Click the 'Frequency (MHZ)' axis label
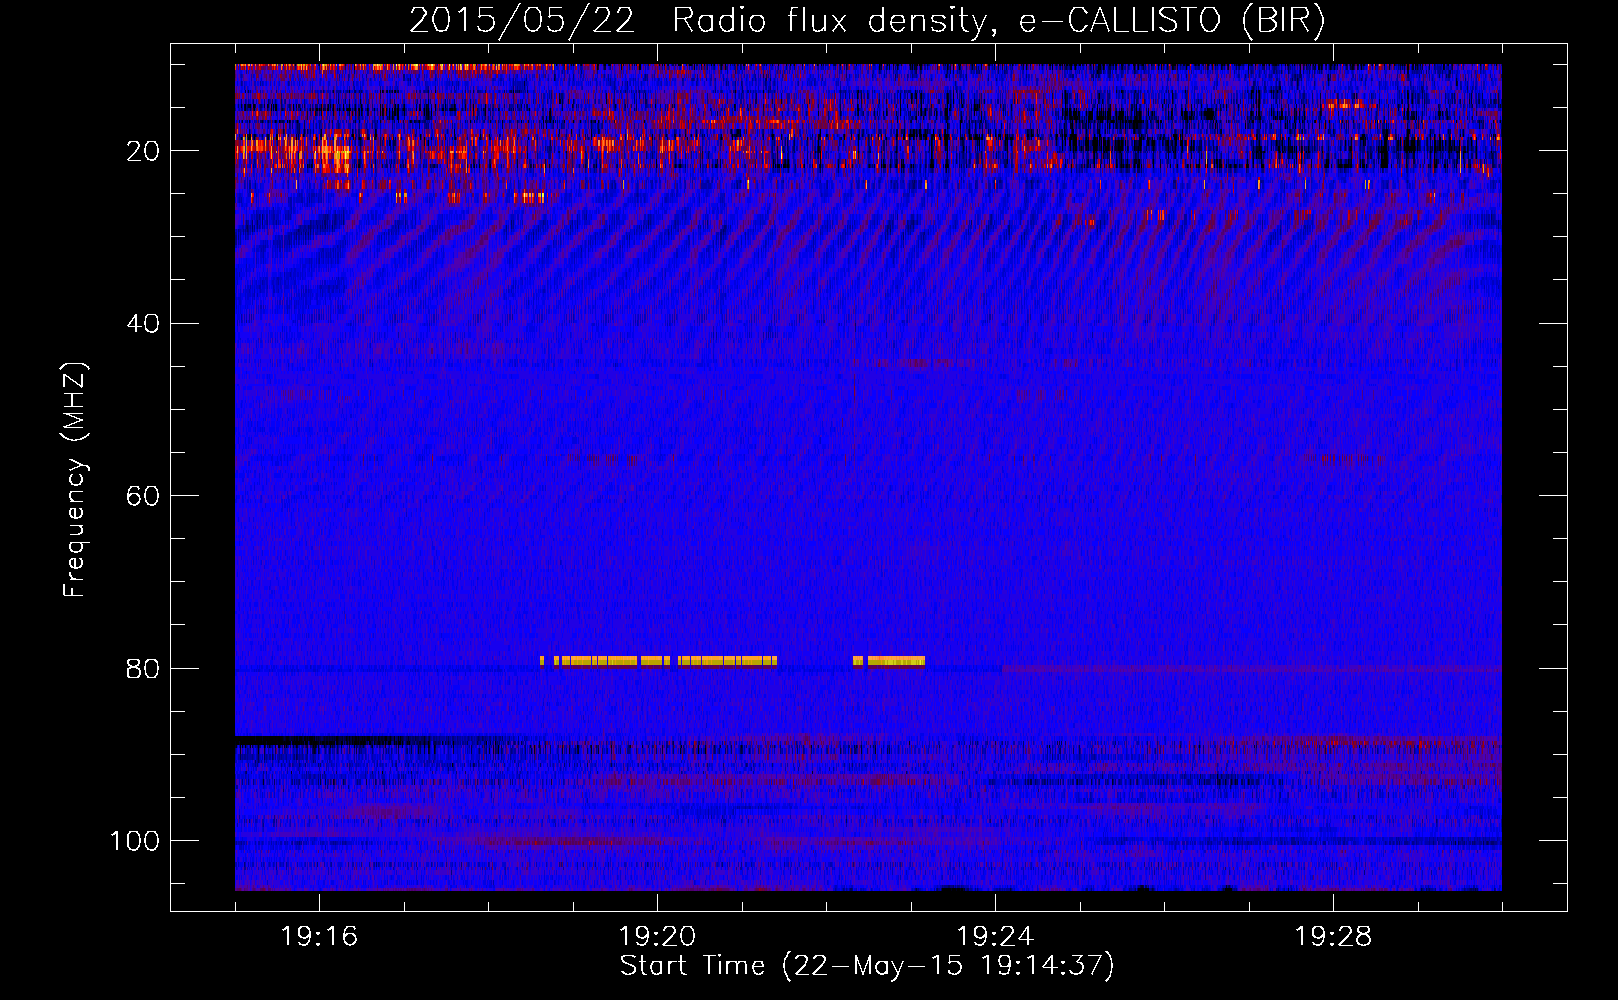The width and height of the screenshot is (1618, 1000). coord(75,480)
